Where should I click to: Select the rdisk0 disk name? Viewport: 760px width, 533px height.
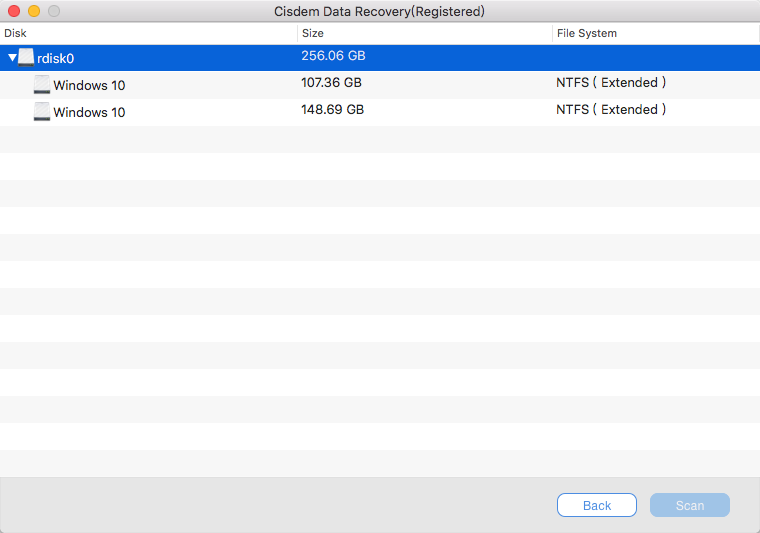click(56, 59)
